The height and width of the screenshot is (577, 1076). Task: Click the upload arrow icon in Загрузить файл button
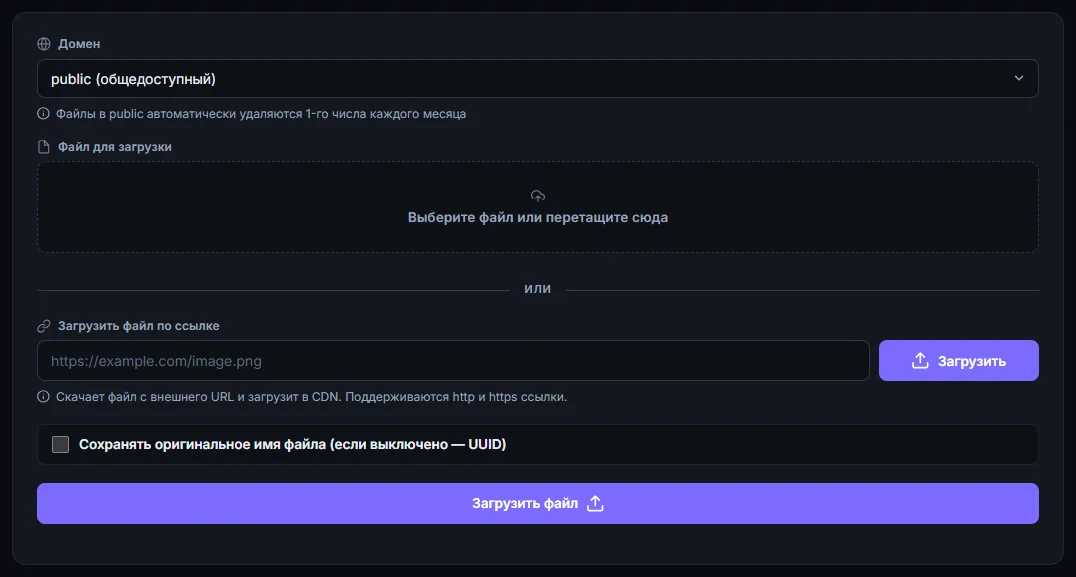(x=596, y=504)
